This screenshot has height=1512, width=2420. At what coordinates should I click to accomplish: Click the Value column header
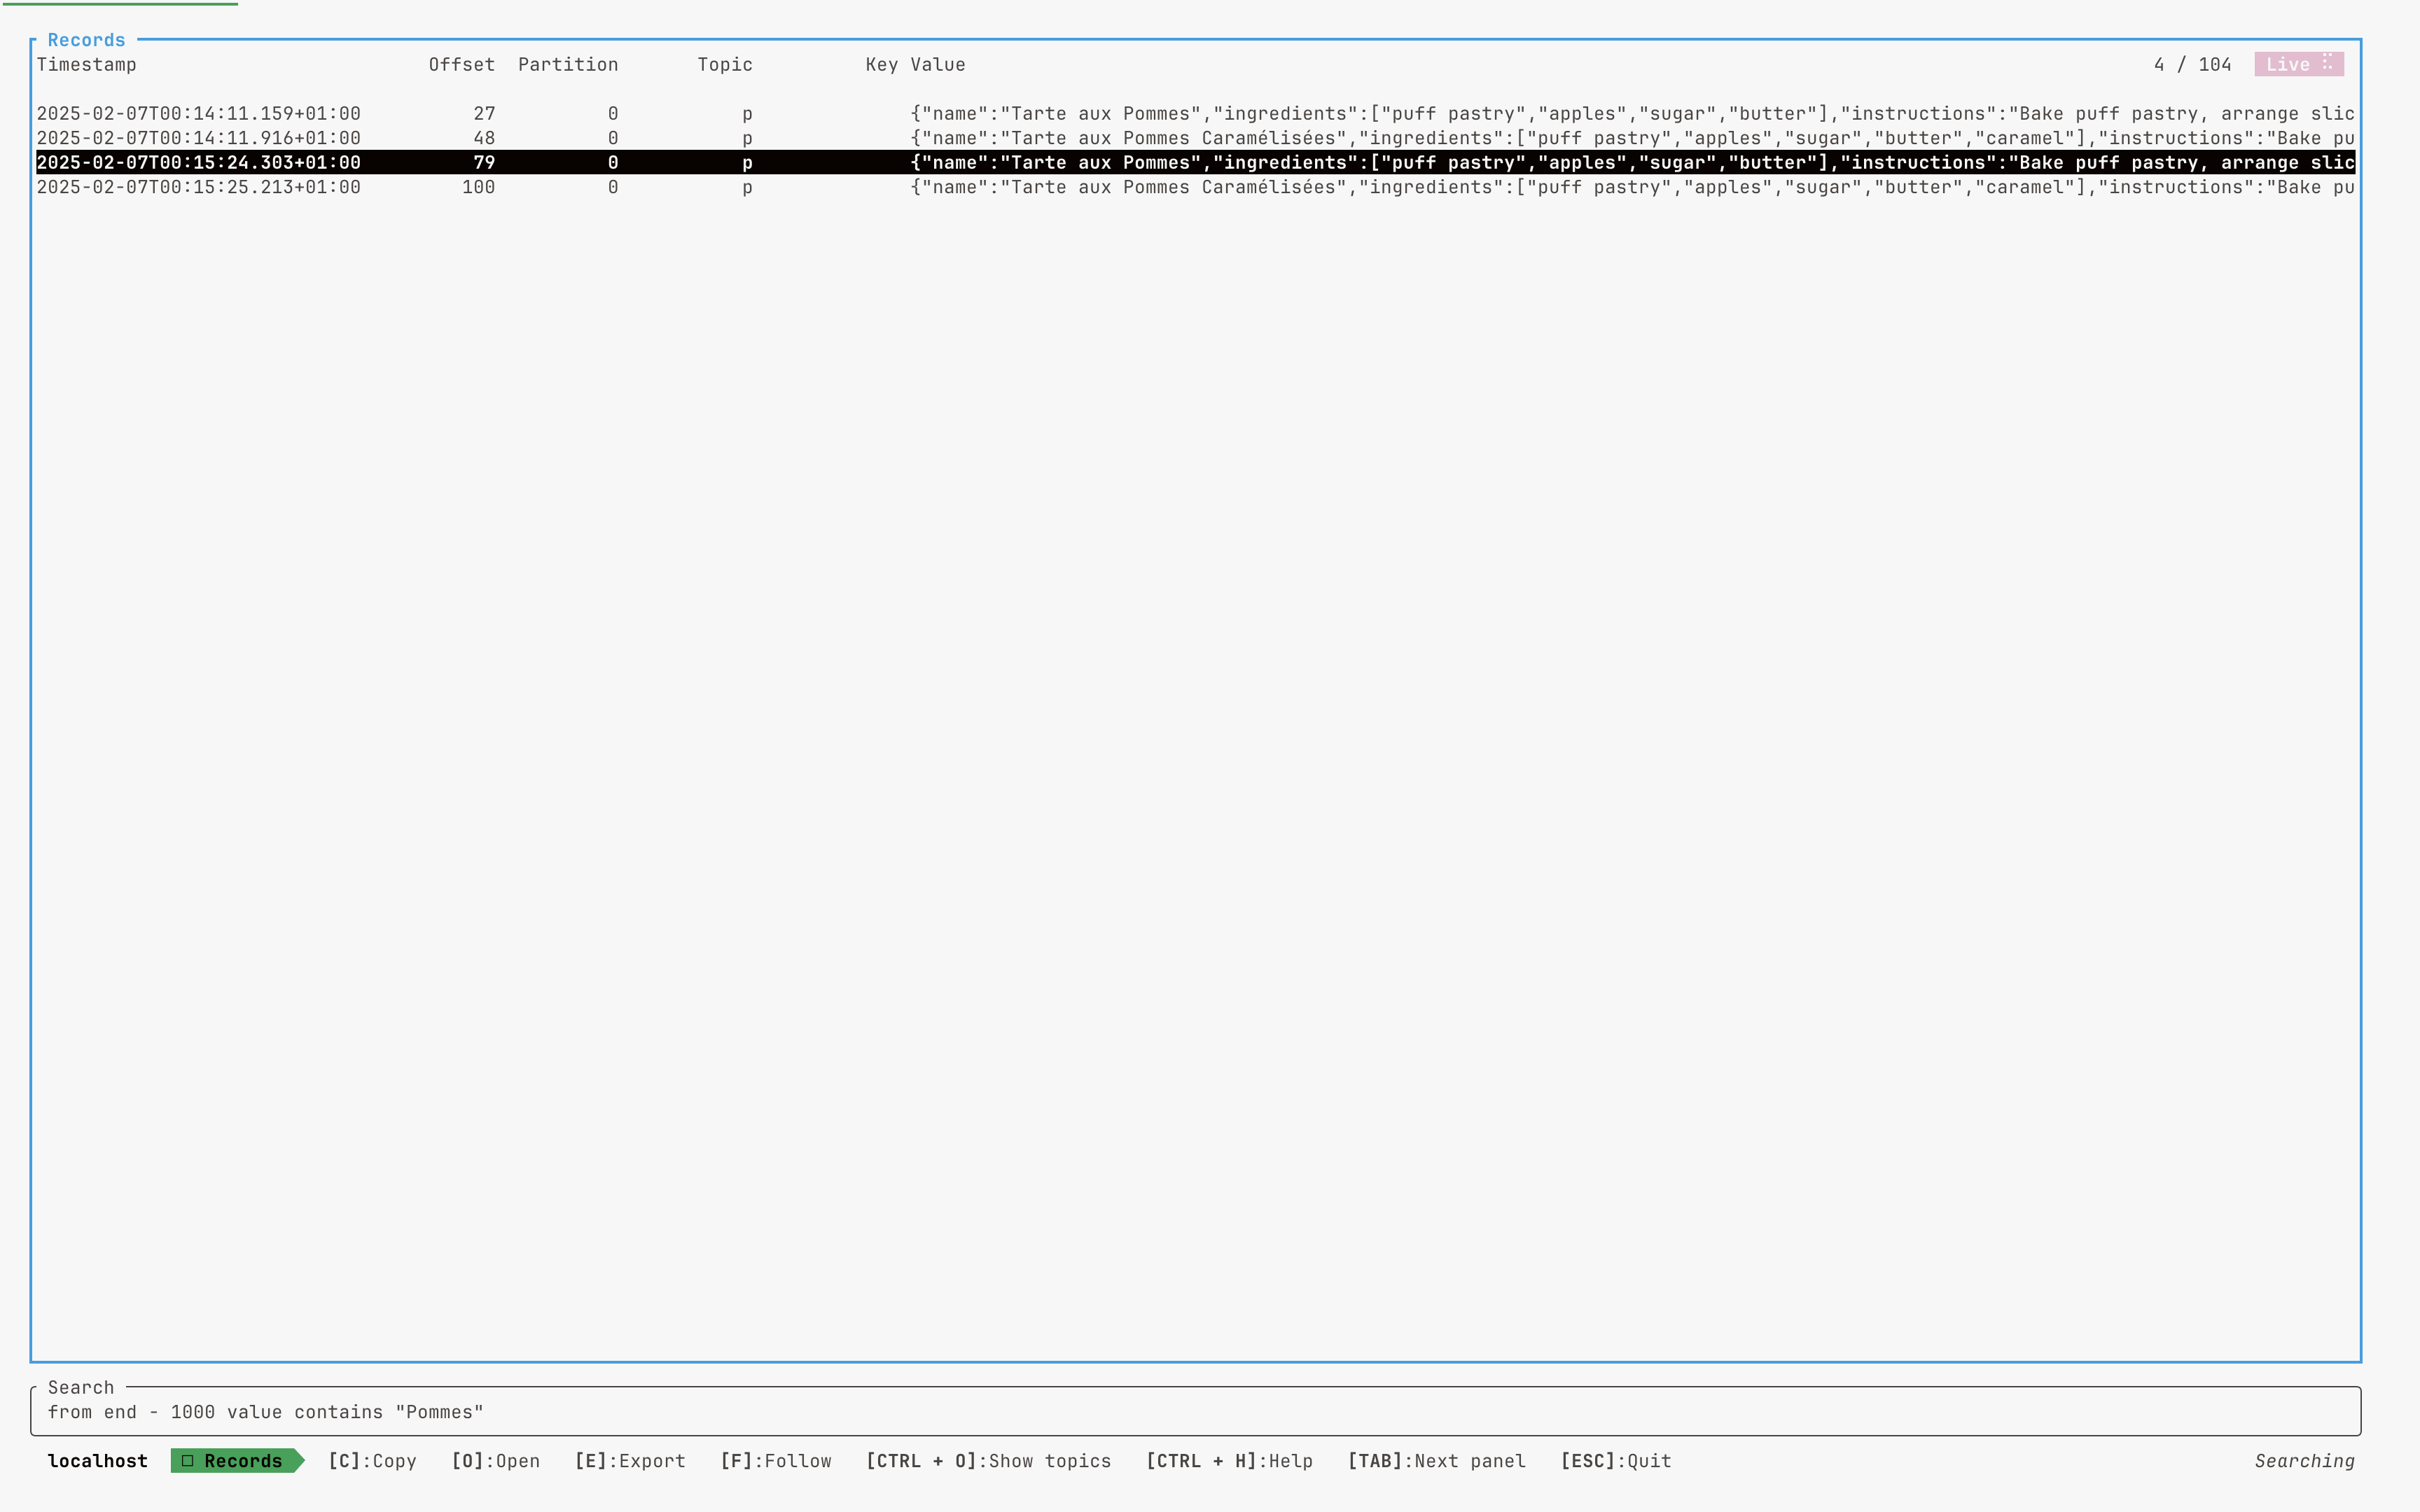pyautogui.click(x=938, y=65)
